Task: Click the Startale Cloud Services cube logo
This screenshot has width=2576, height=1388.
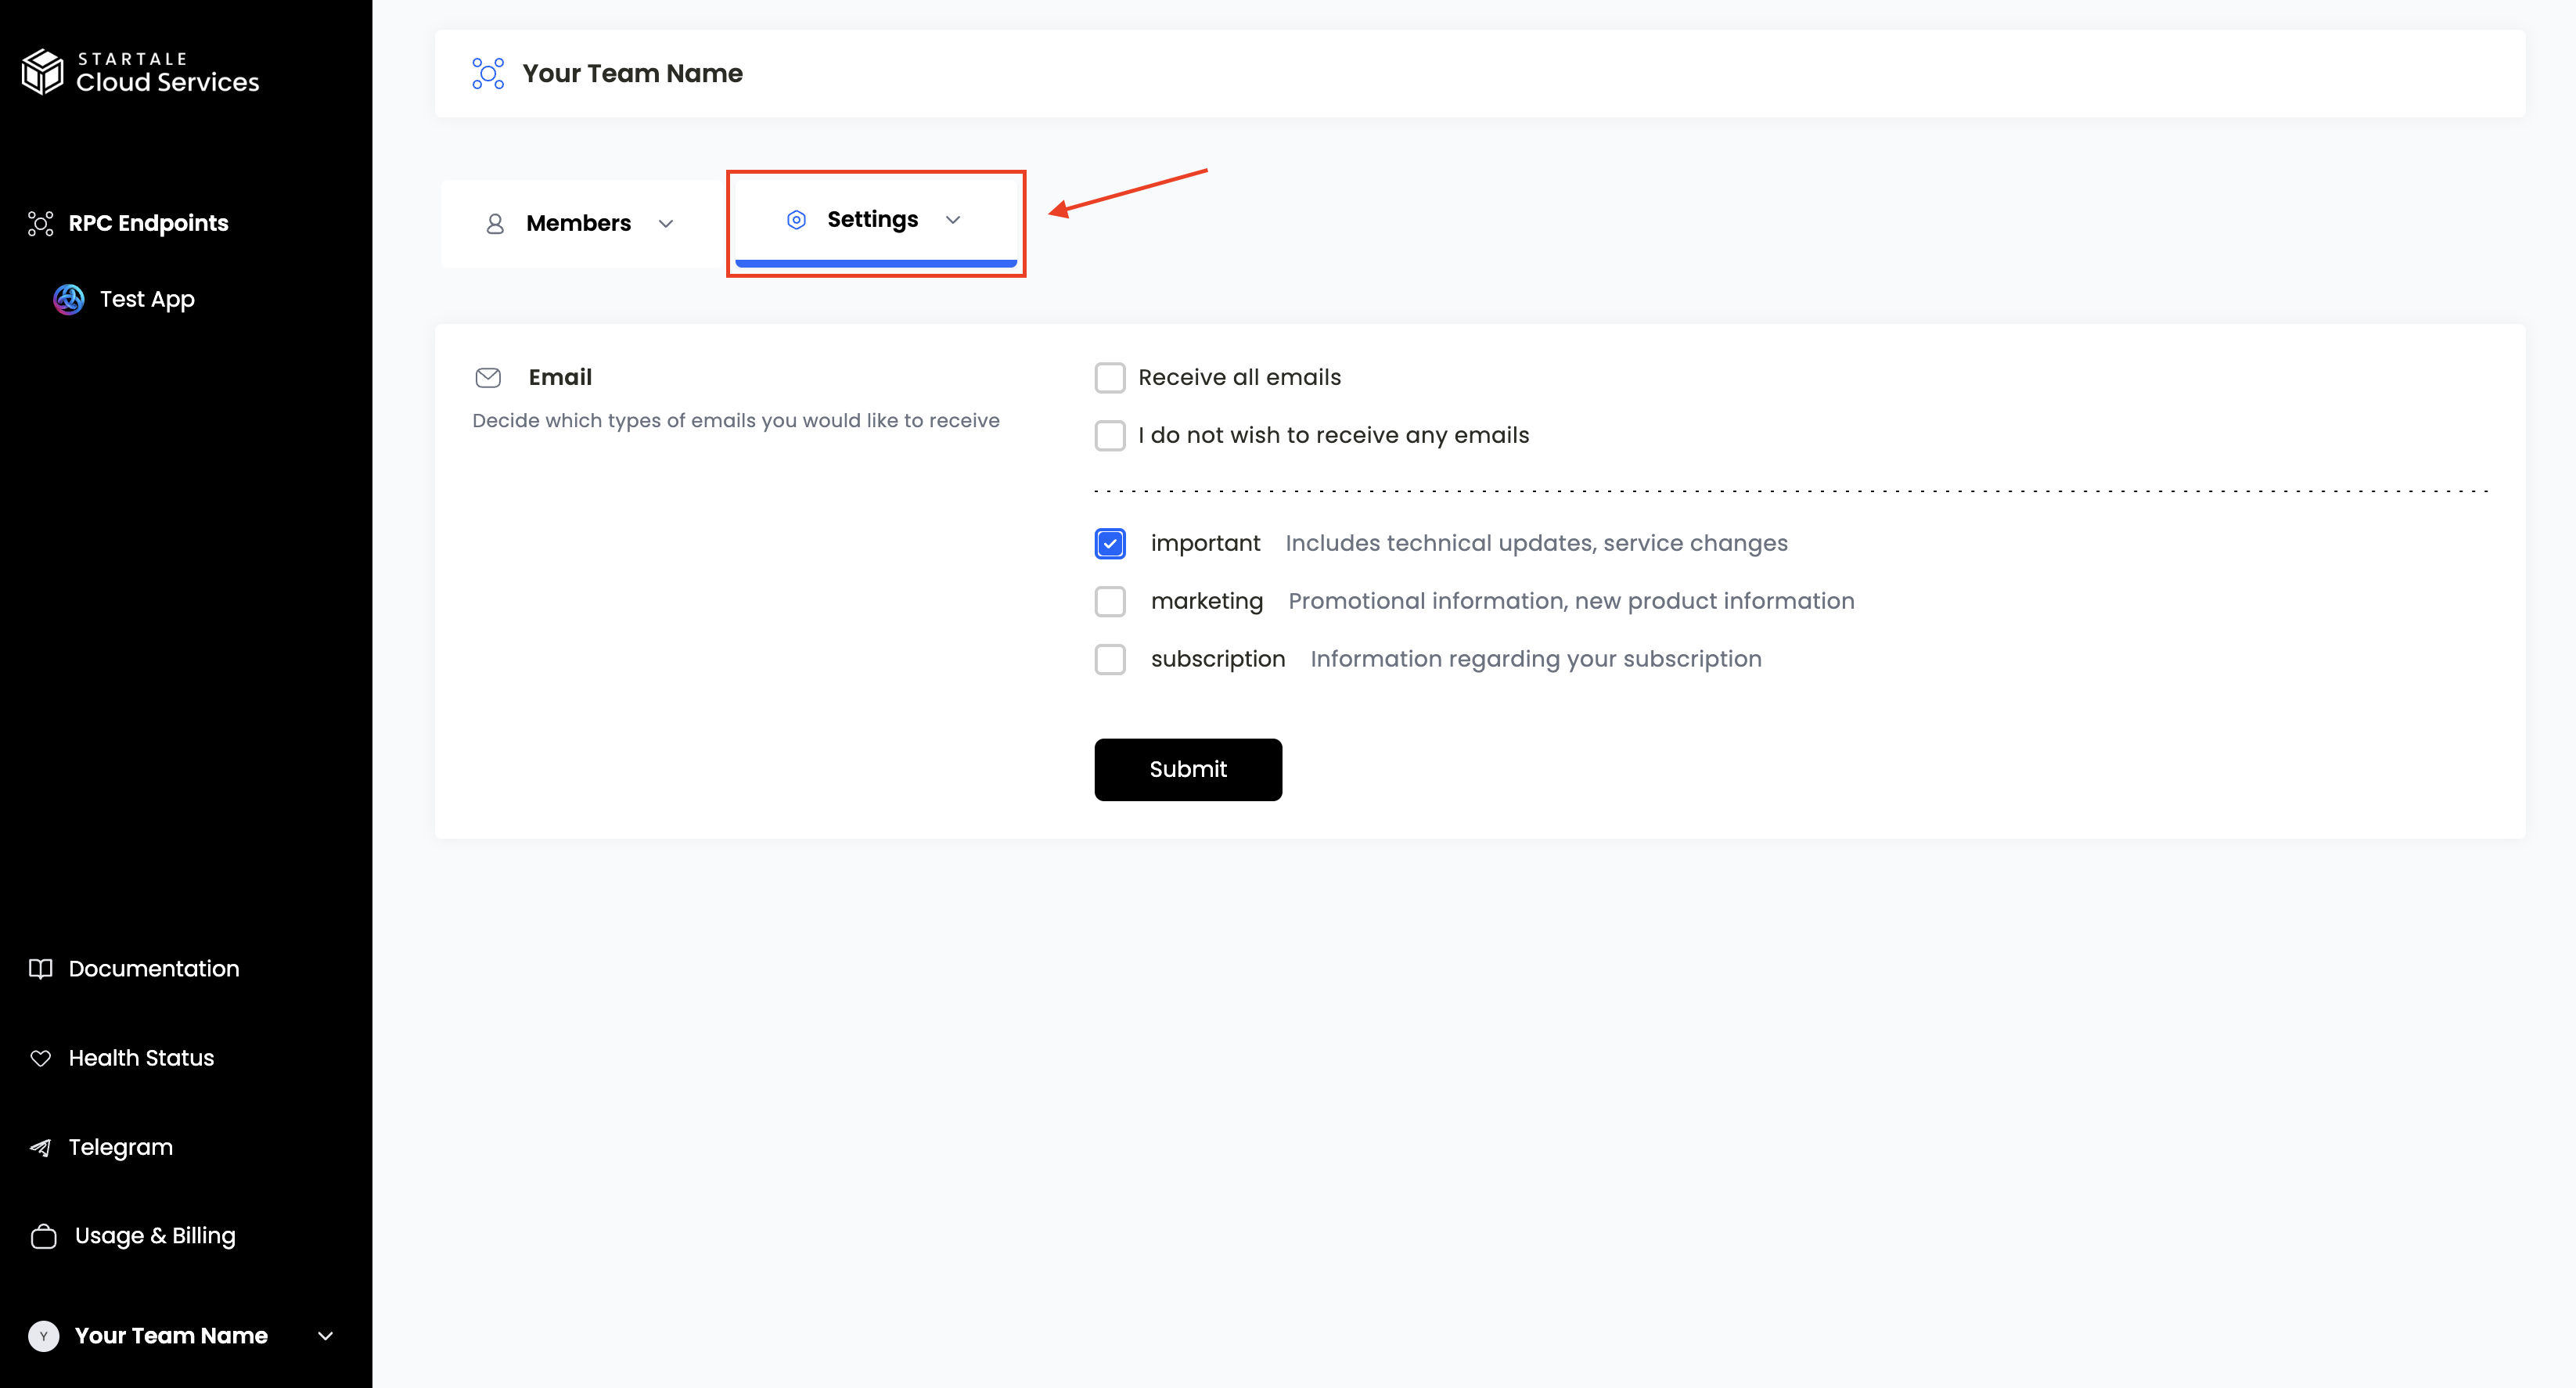Action: (42, 72)
